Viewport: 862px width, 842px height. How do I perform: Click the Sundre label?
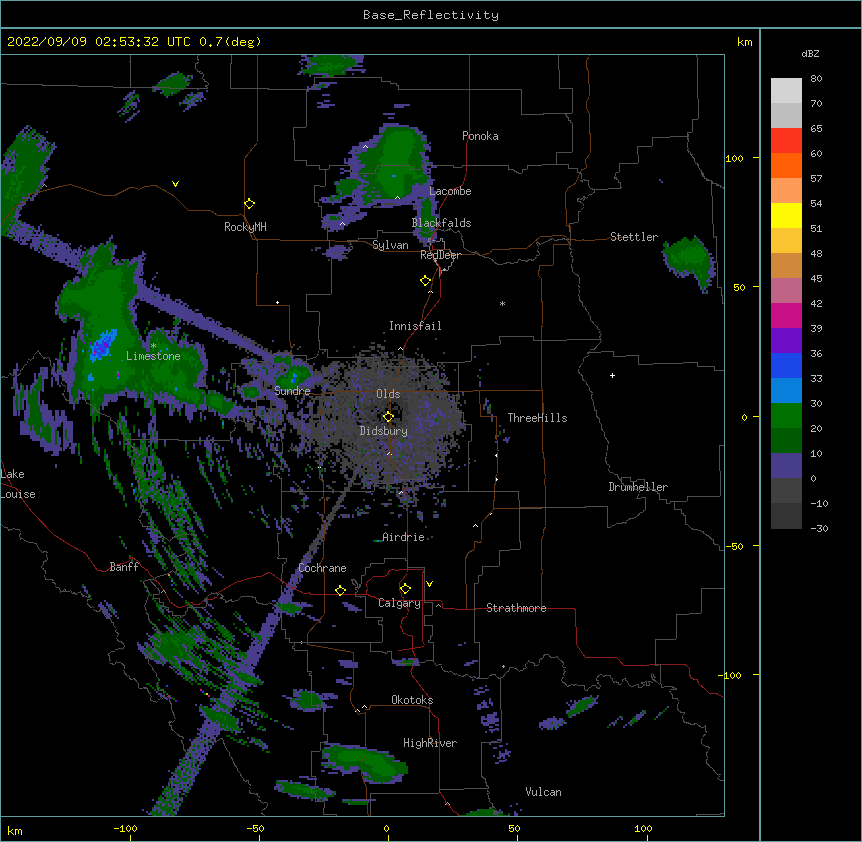click(x=292, y=391)
